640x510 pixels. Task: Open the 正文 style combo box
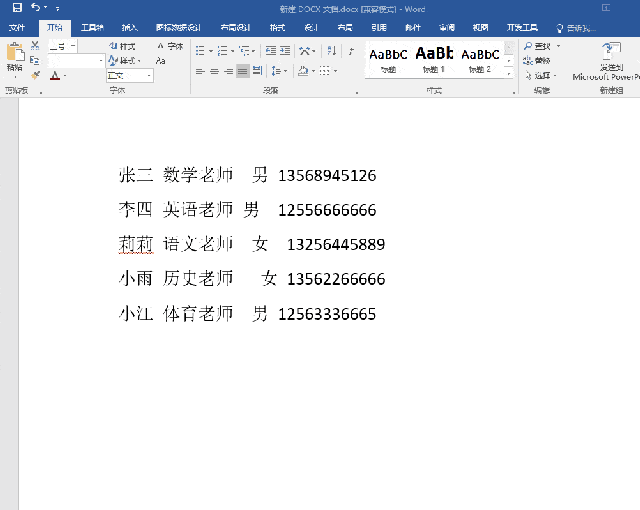(x=130, y=75)
